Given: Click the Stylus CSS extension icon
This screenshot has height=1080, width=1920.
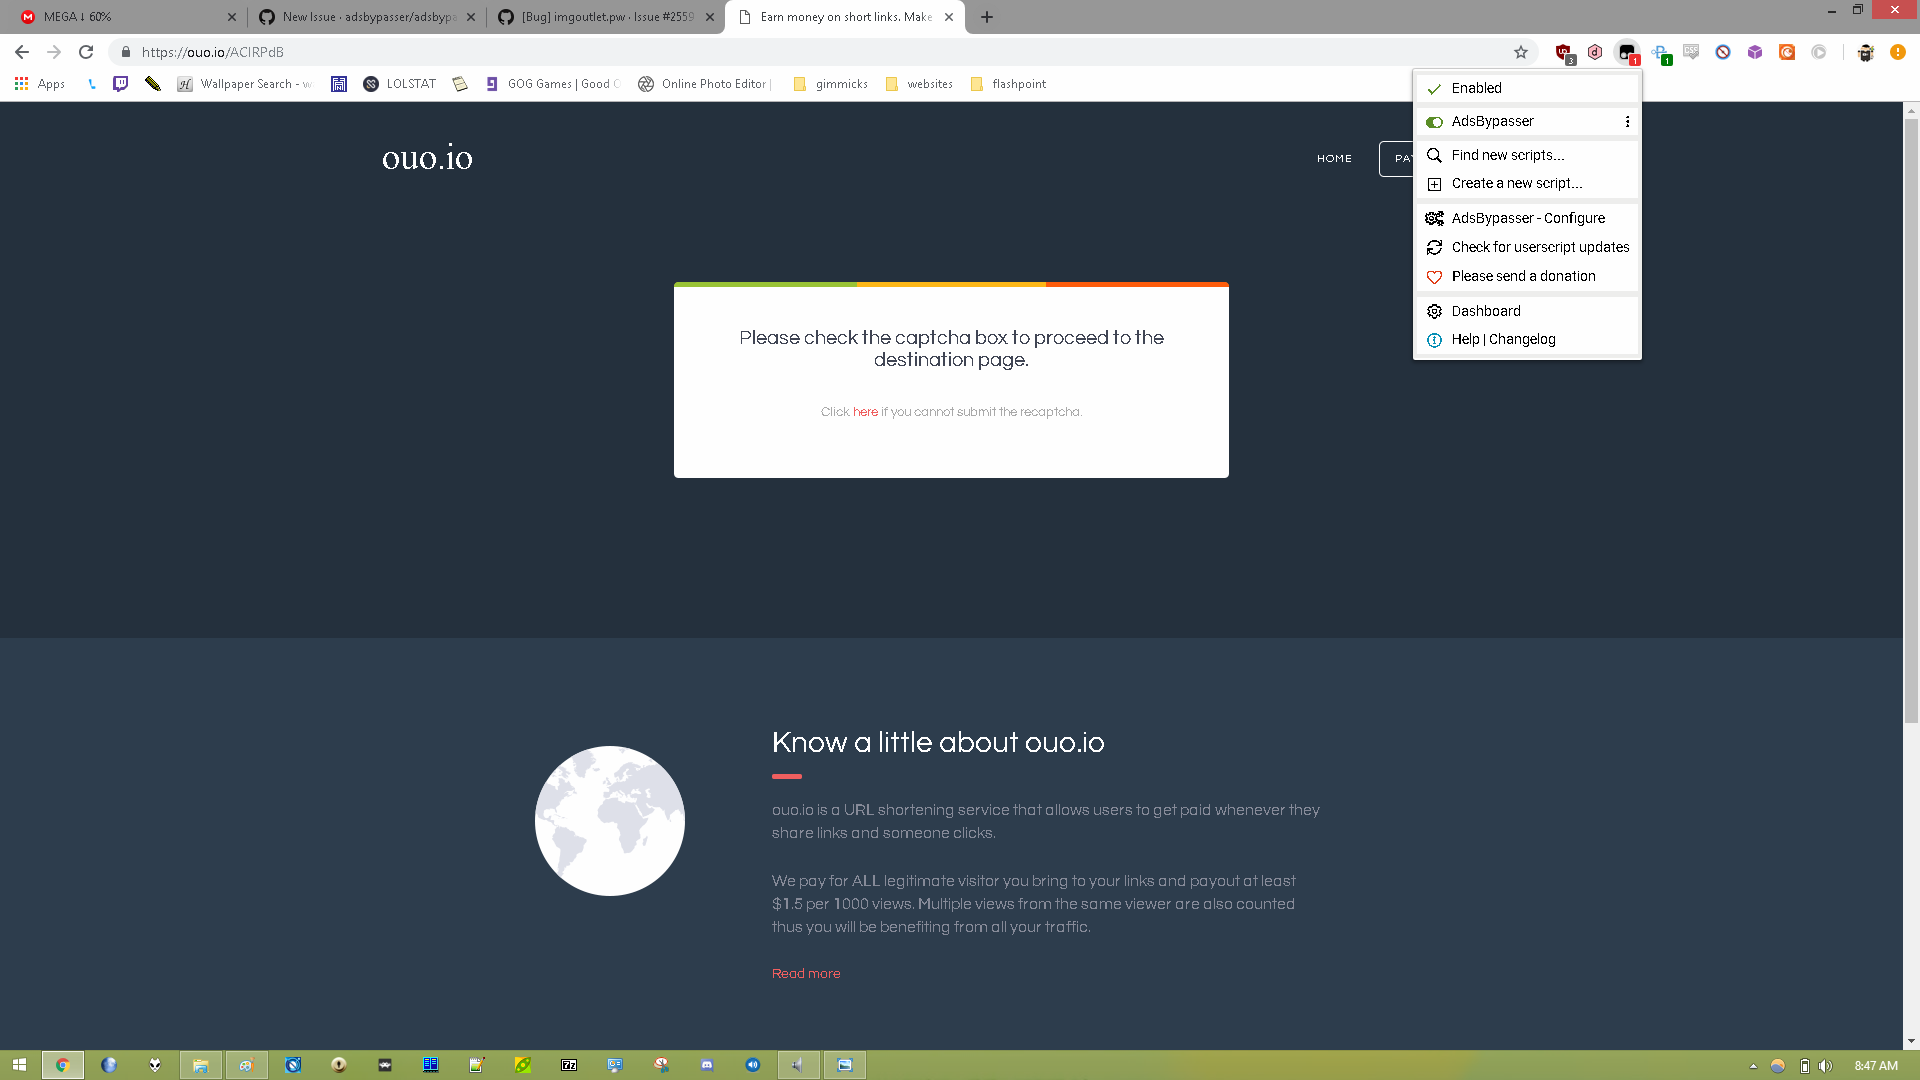Looking at the screenshot, I should point(1691,52).
